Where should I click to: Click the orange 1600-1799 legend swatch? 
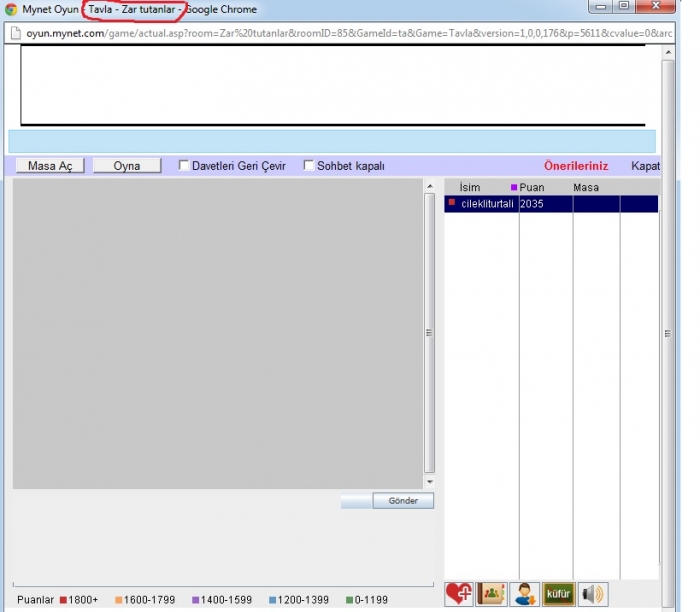[119, 600]
